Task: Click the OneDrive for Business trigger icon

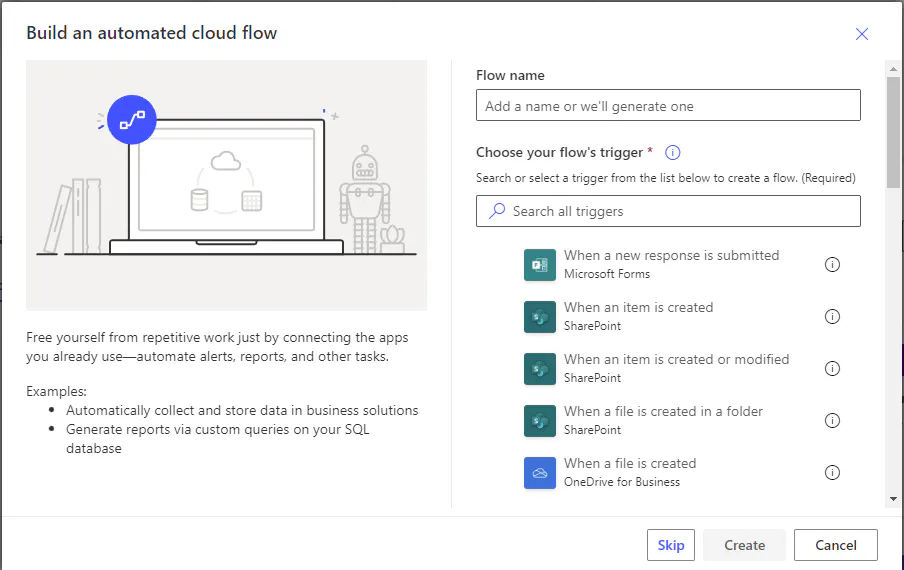Action: (540, 473)
